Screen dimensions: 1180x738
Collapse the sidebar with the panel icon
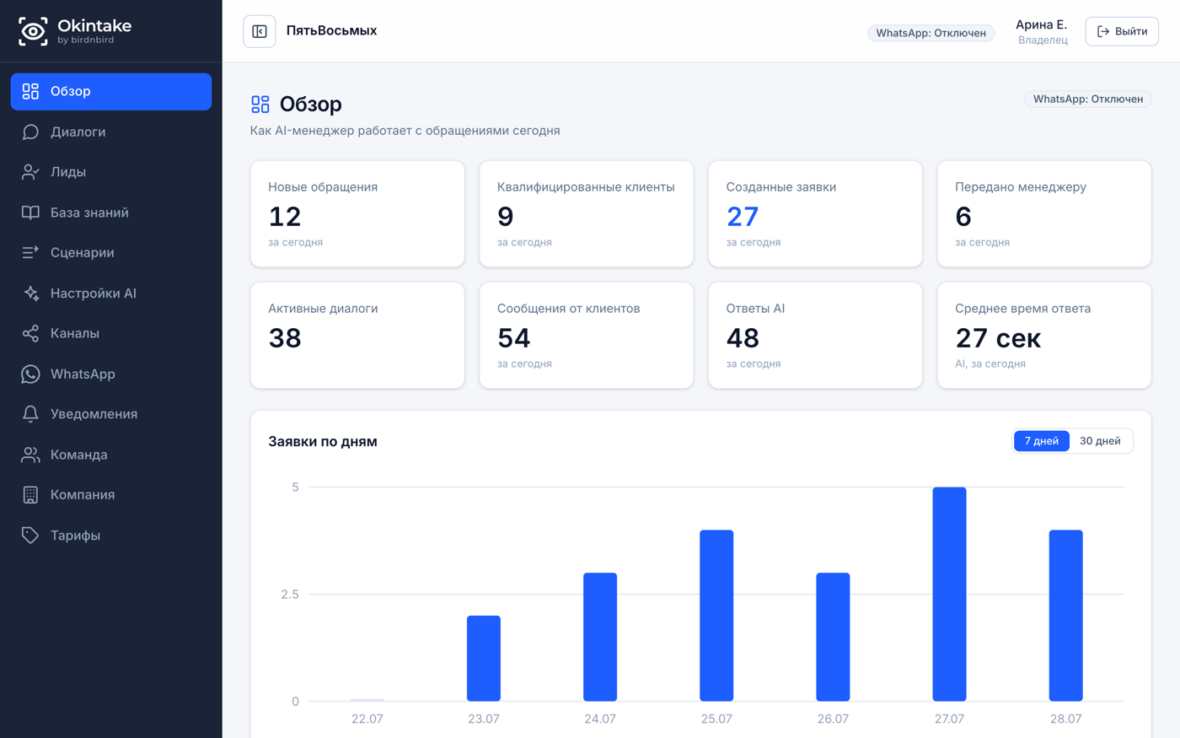pyautogui.click(x=260, y=32)
